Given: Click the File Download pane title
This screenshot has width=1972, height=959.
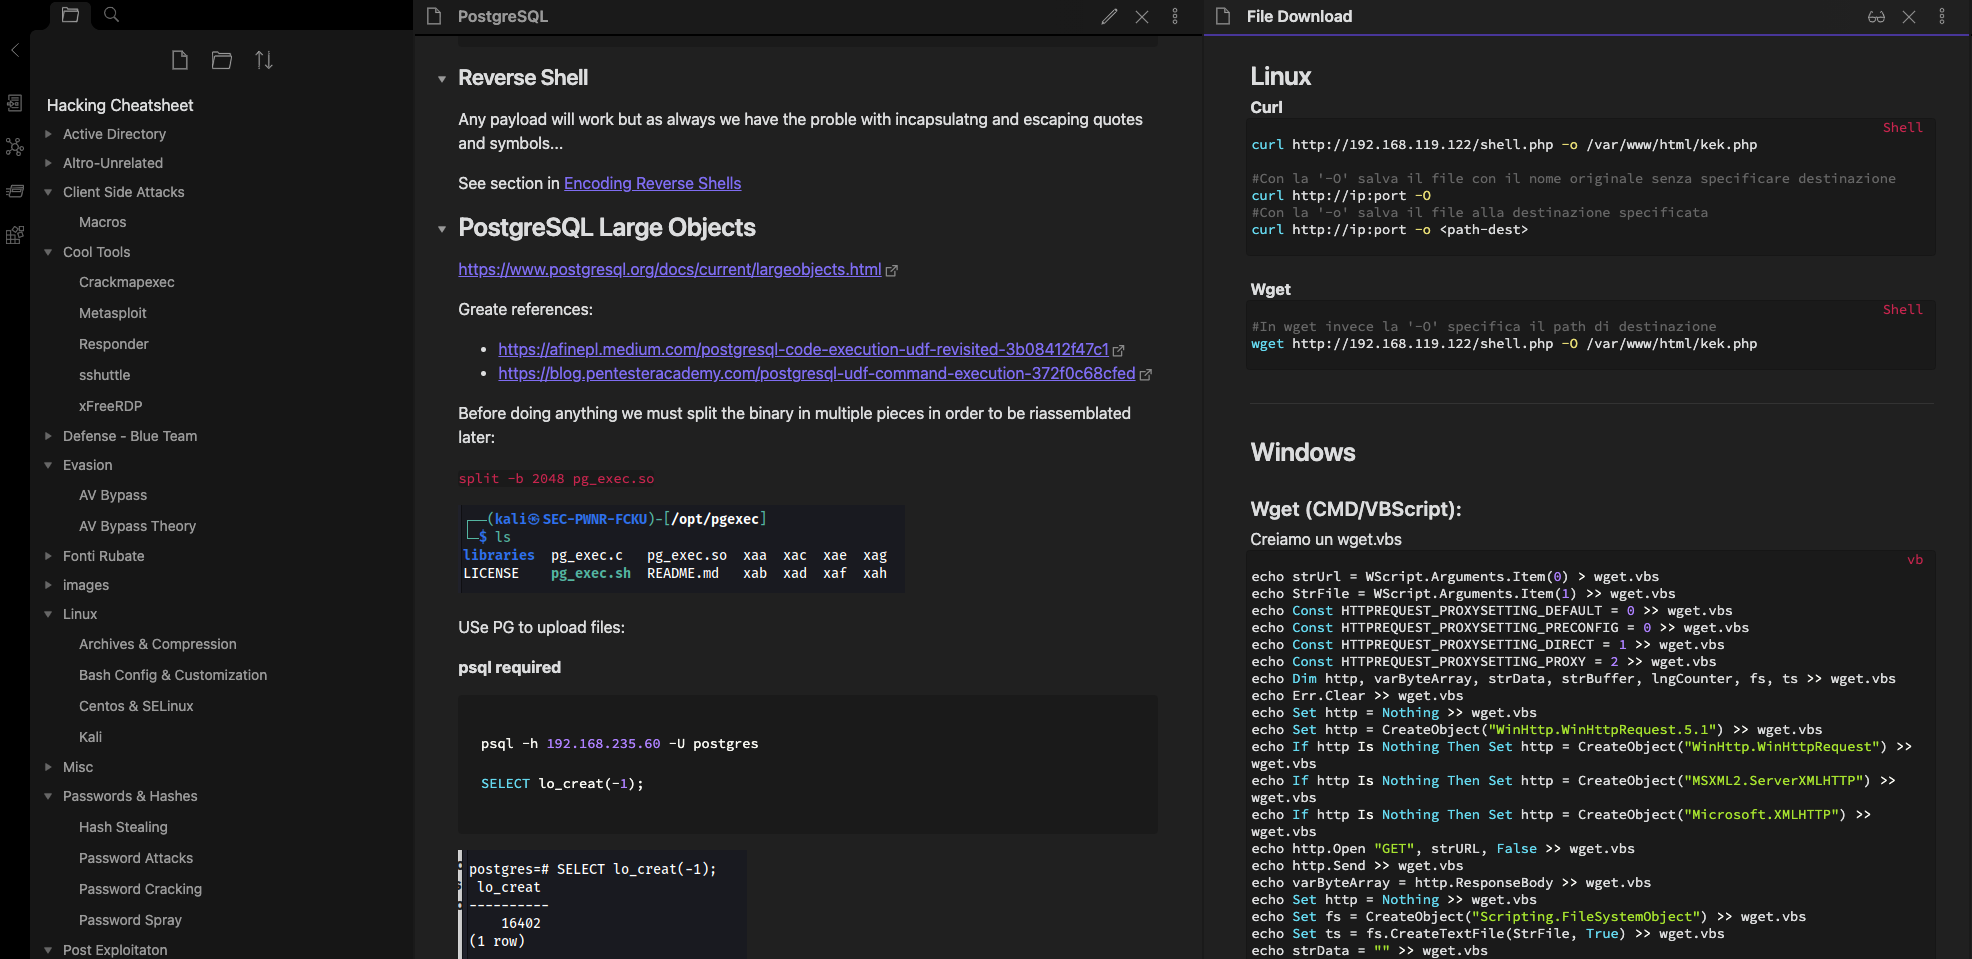Looking at the screenshot, I should [1299, 16].
